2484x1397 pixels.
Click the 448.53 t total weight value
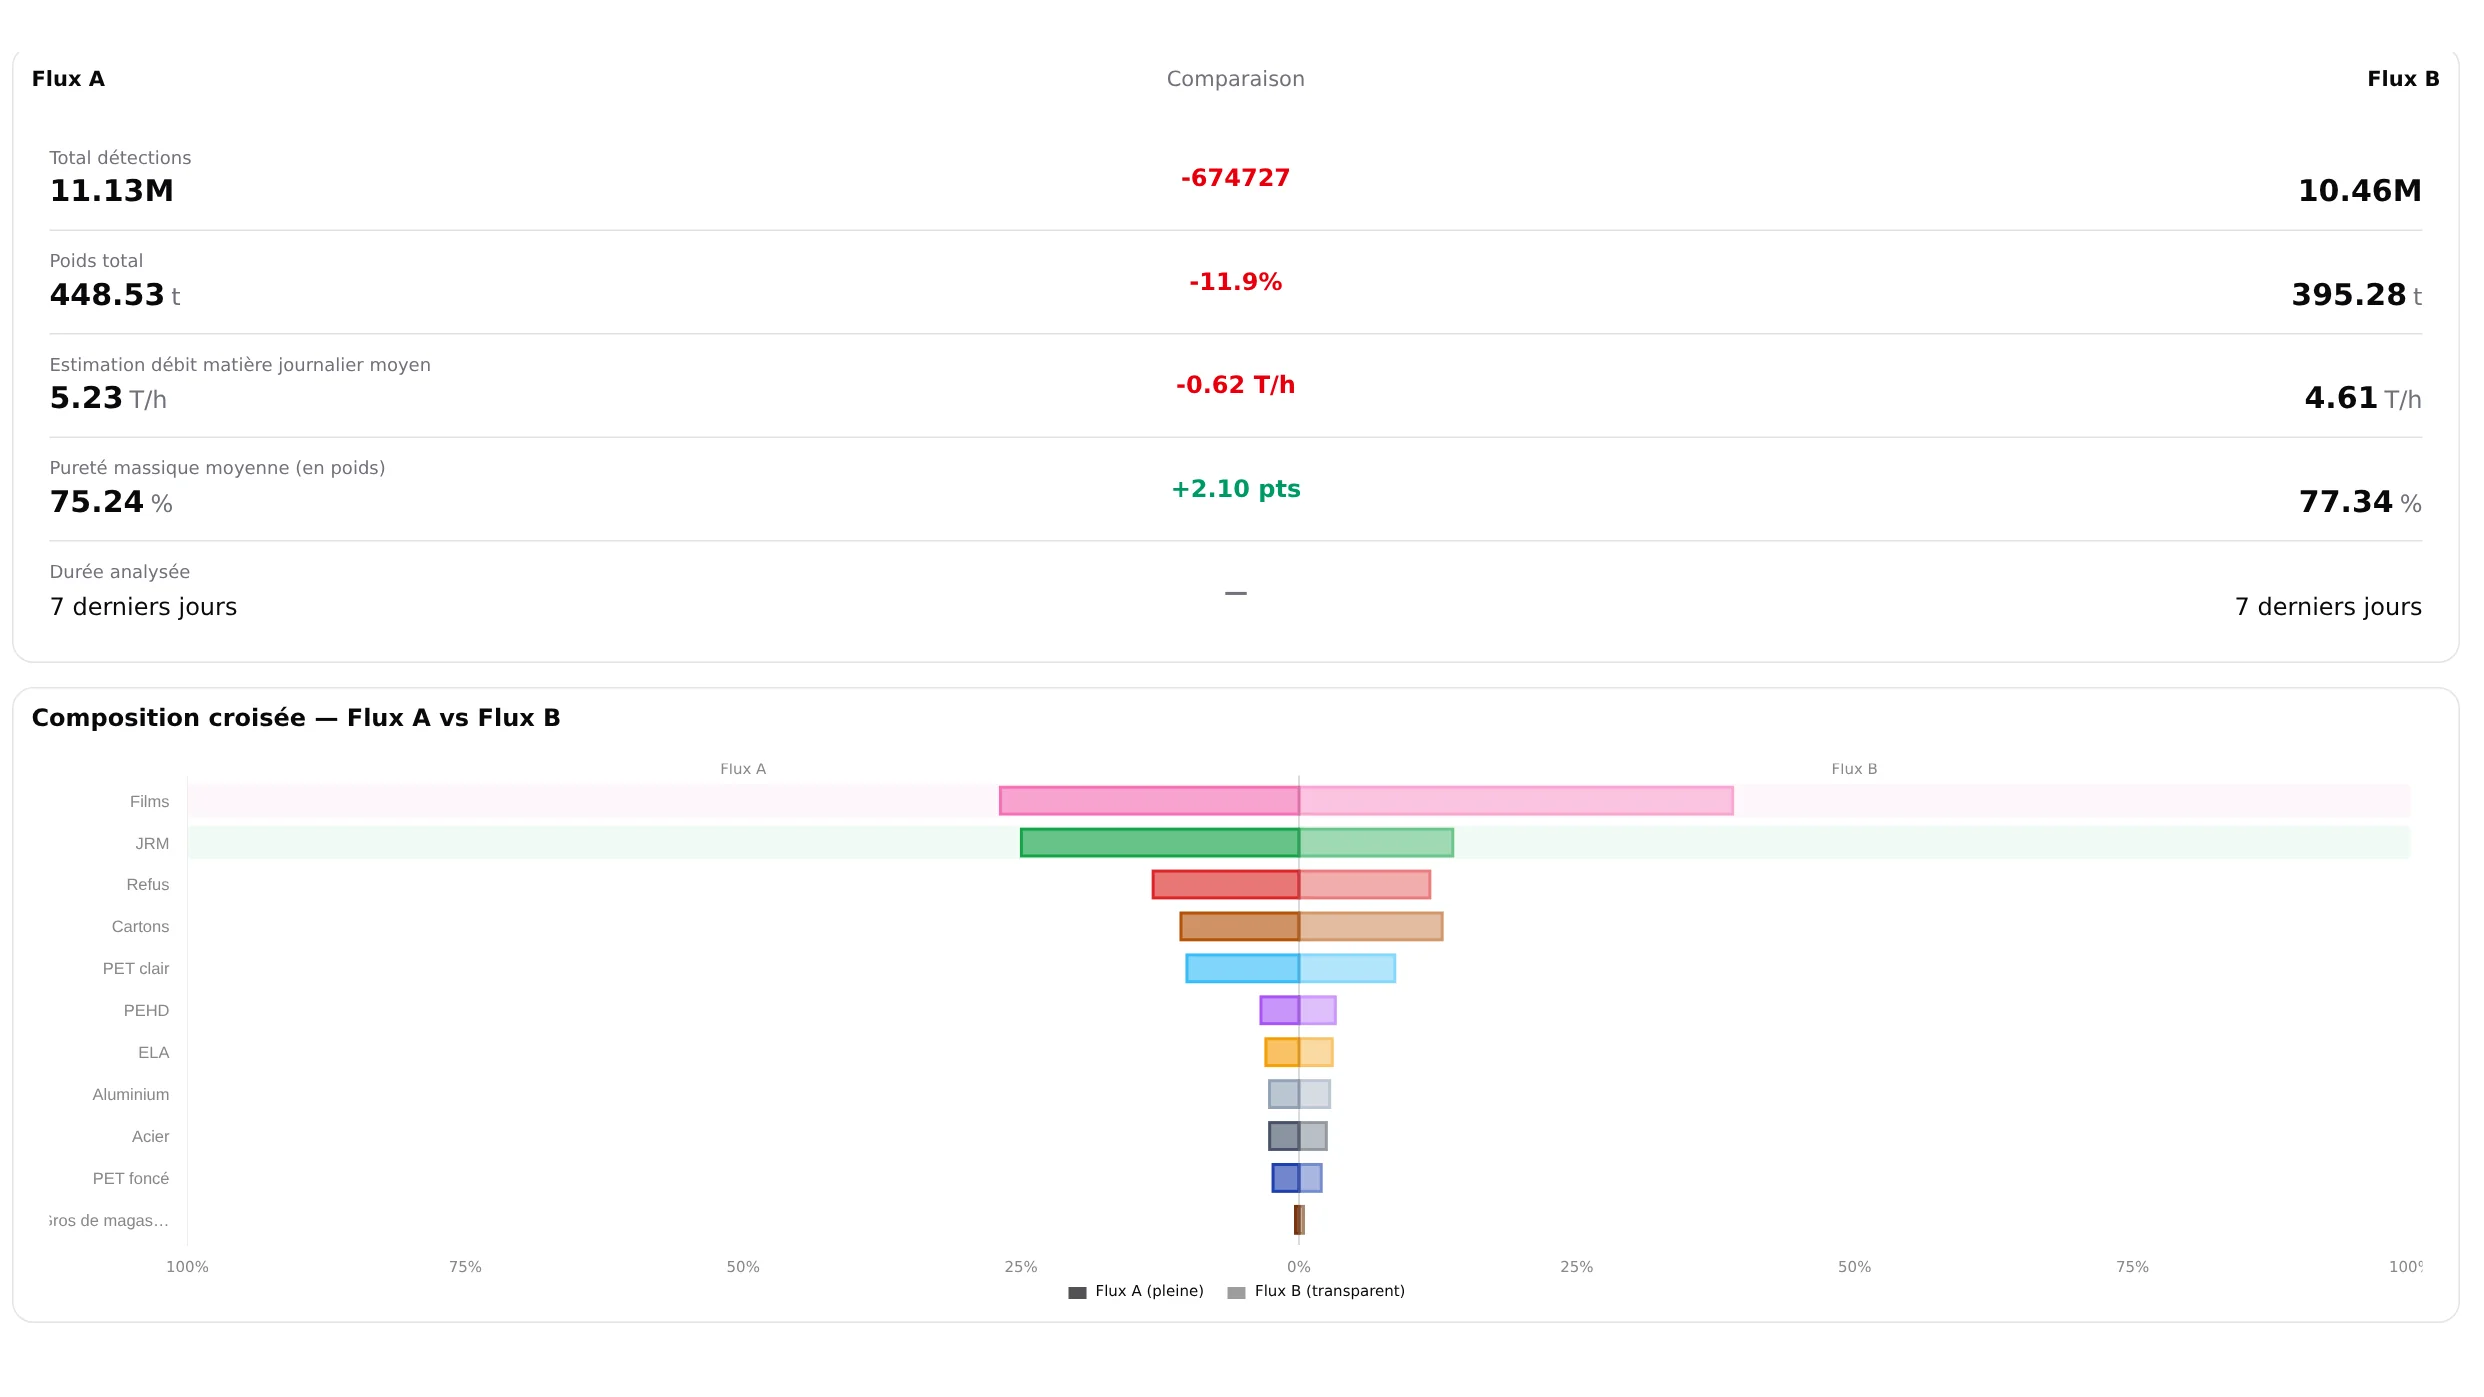pos(115,295)
